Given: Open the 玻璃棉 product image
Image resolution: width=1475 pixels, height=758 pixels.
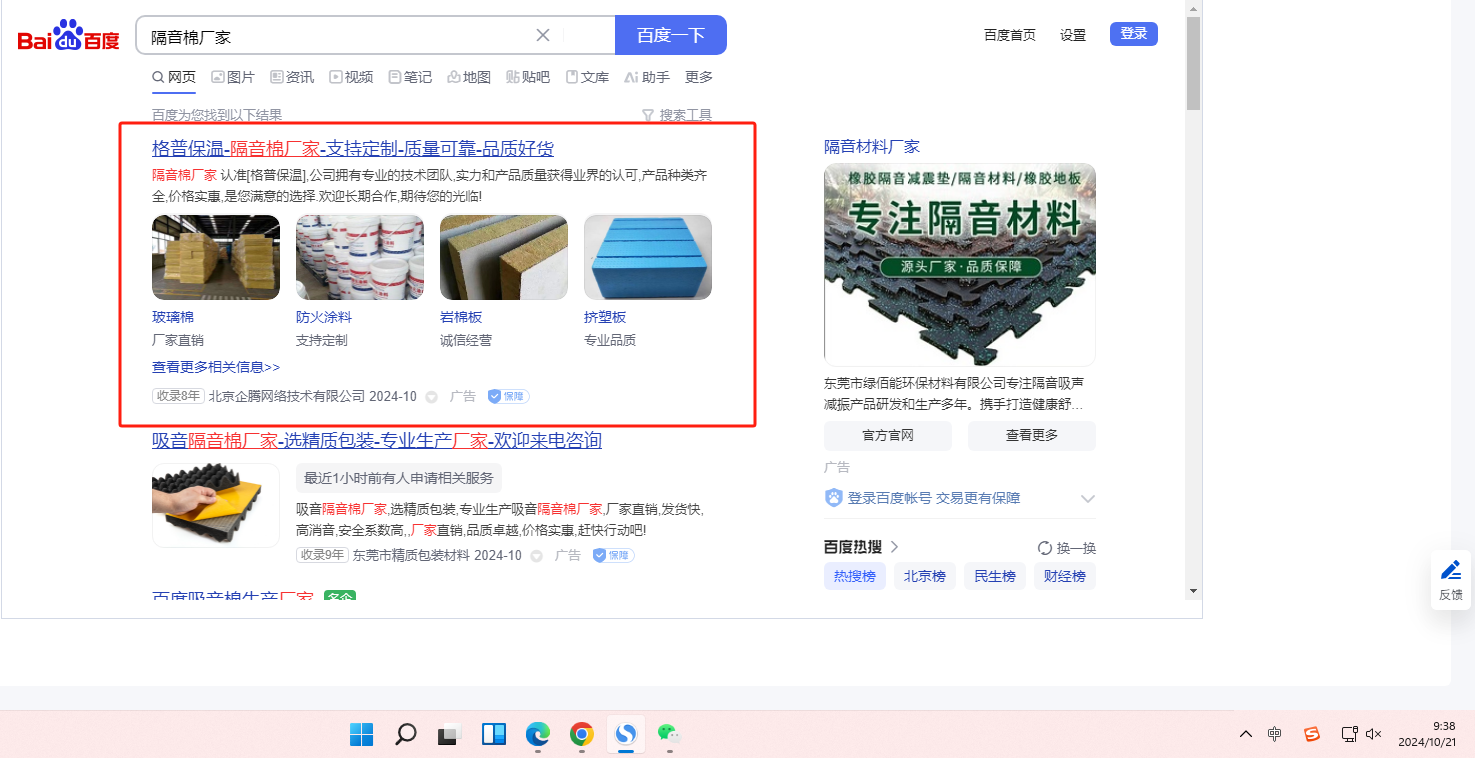Looking at the screenshot, I should [216, 257].
